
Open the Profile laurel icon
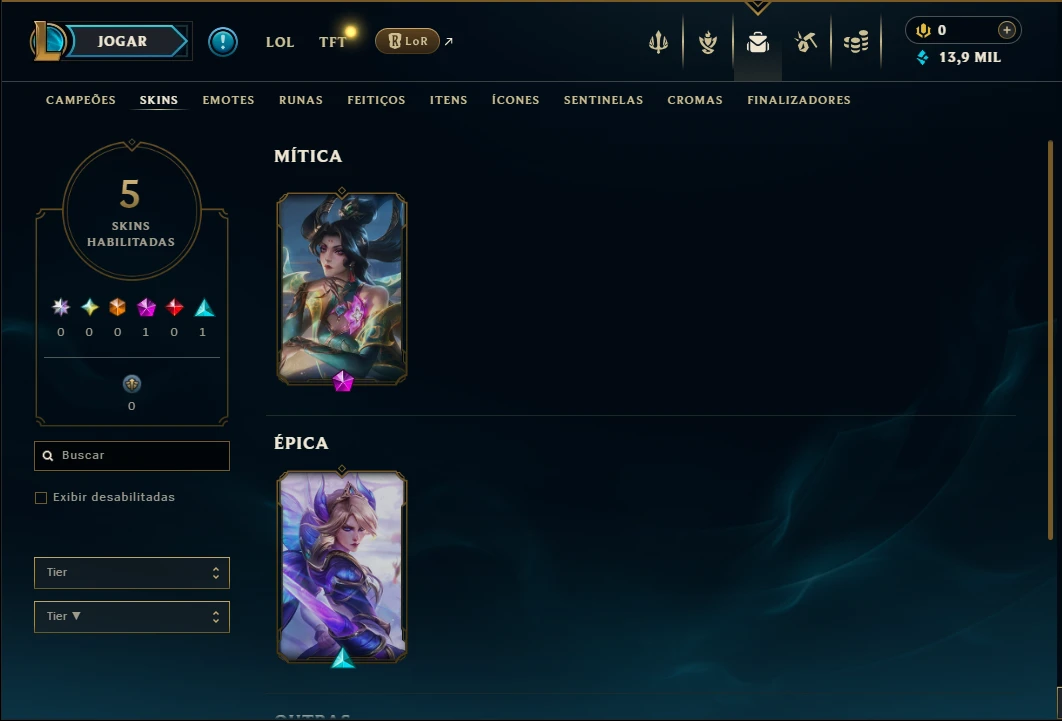click(708, 43)
